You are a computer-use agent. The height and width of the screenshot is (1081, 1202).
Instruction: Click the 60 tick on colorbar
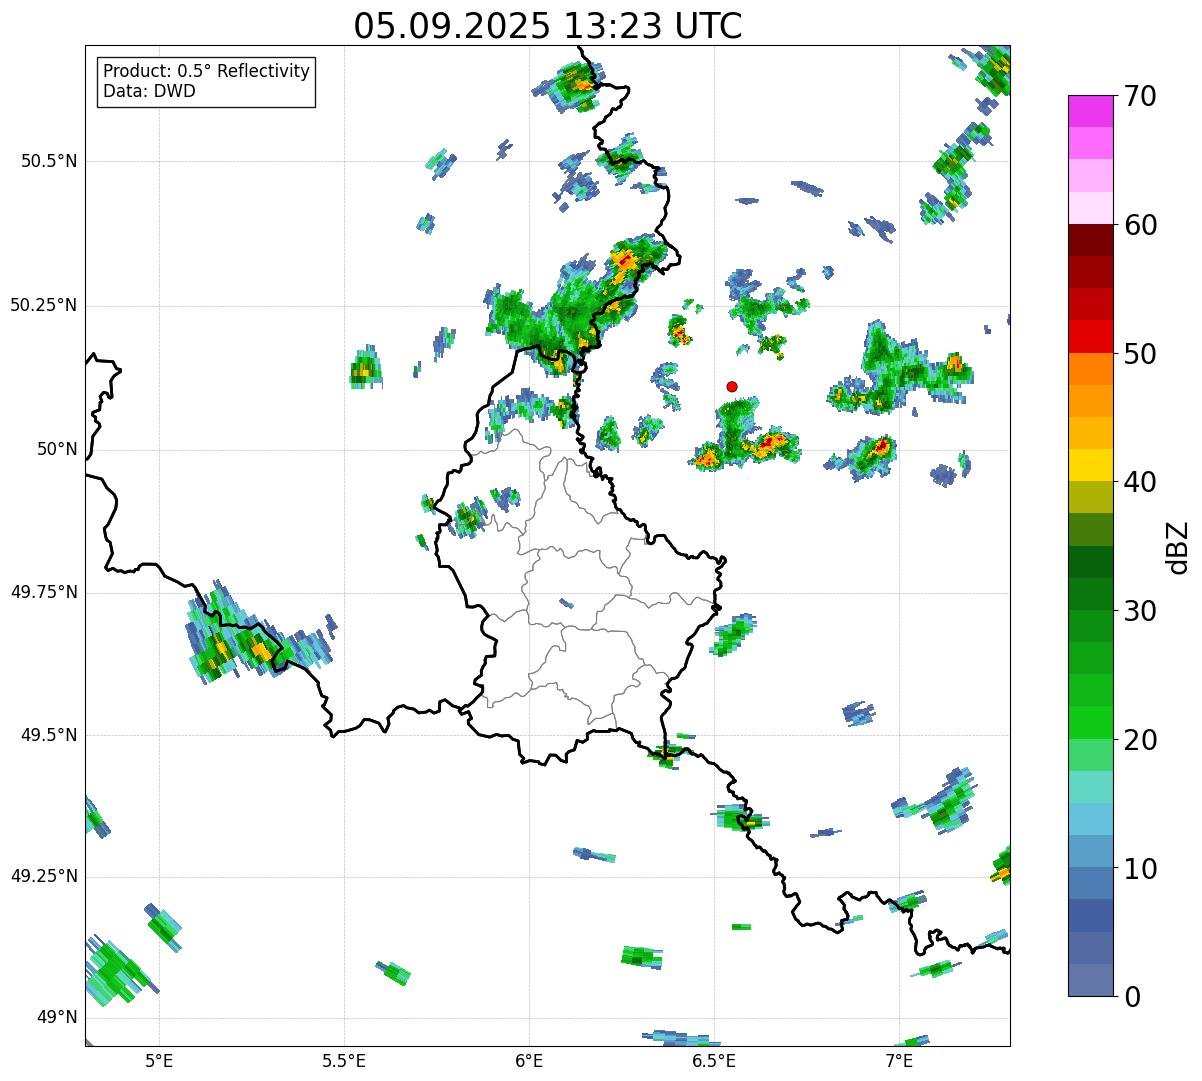click(1140, 225)
